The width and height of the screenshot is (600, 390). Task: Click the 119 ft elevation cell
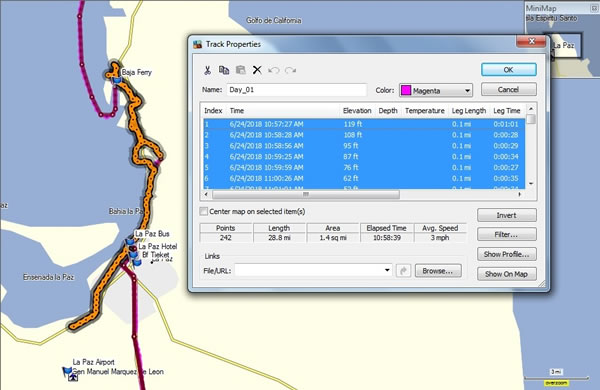tap(352, 124)
